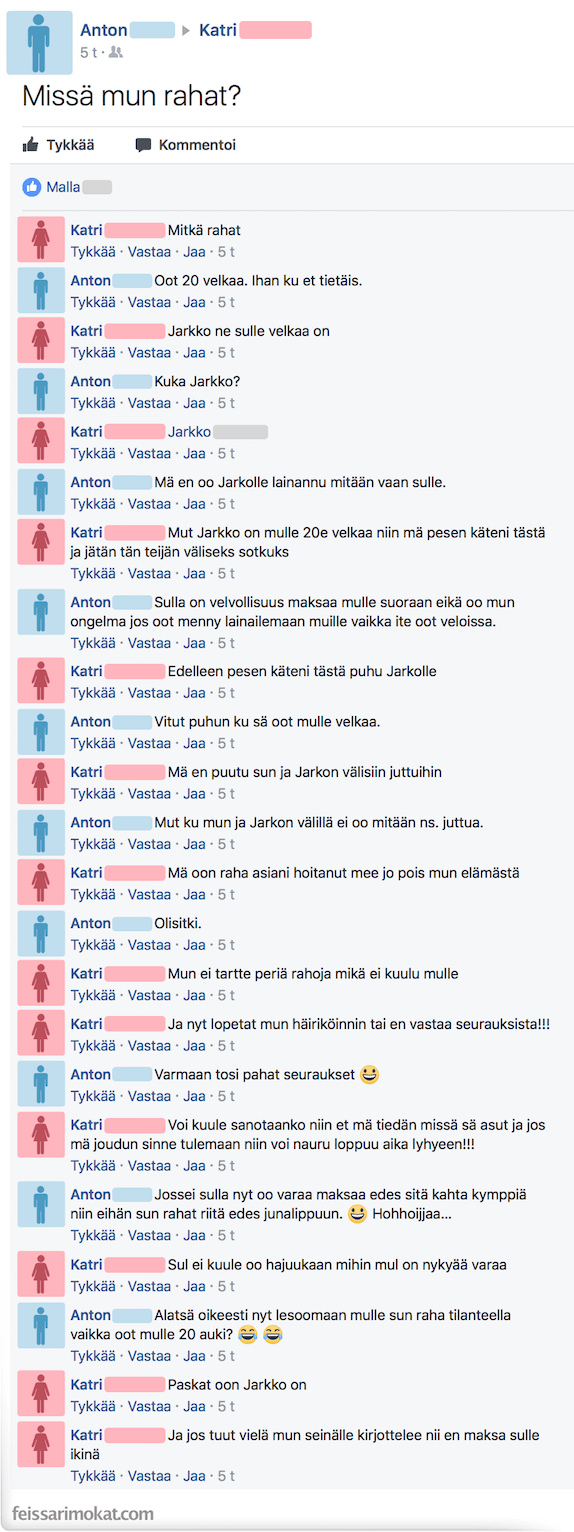The width and height of the screenshot is (574, 1532).
Task: Click Katri's avatar on 'Paskat oon Jarkko on' comment
Action: [x=41, y=1395]
